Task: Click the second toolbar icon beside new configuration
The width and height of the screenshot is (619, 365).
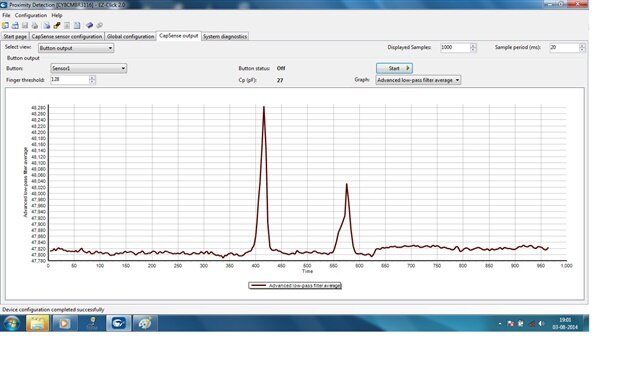Action: [15, 26]
